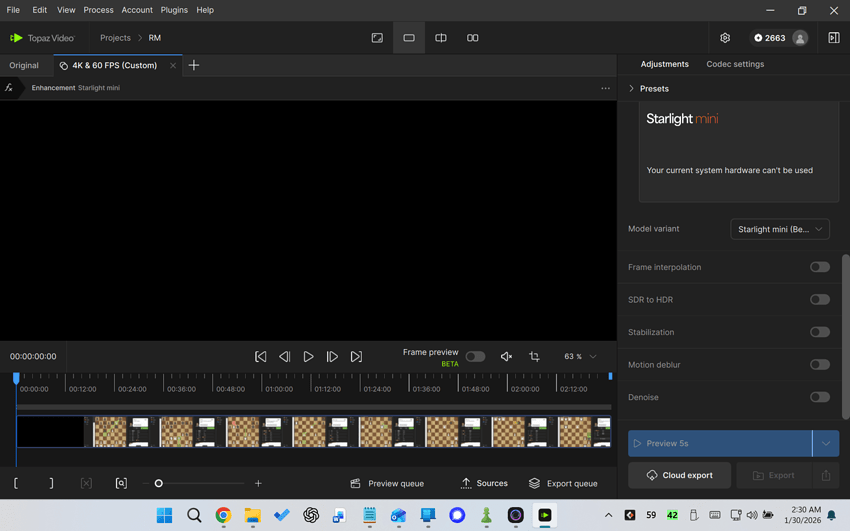Set the trim in-point bracket
Screen dimensions: 850x531
tap(16, 483)
